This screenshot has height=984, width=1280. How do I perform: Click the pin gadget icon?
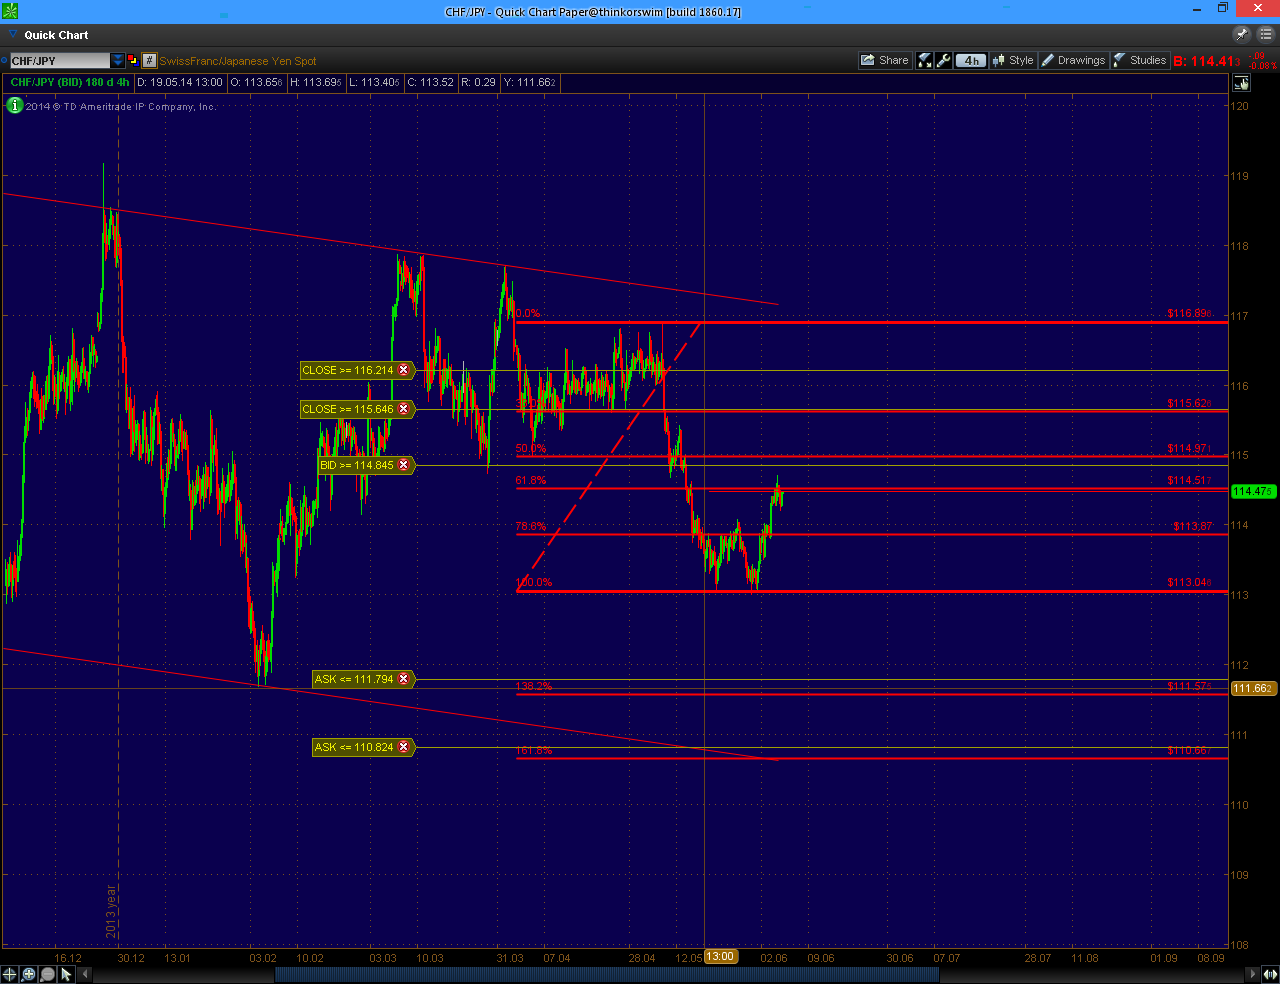pos(1242,35)
